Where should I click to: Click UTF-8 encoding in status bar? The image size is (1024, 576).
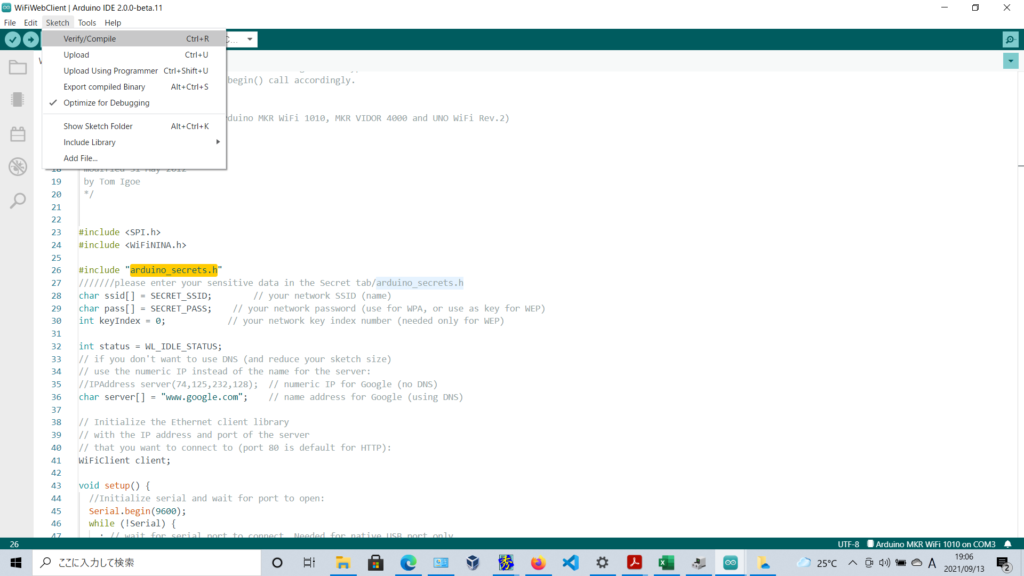pyautogui.click(x=848, y=544)
